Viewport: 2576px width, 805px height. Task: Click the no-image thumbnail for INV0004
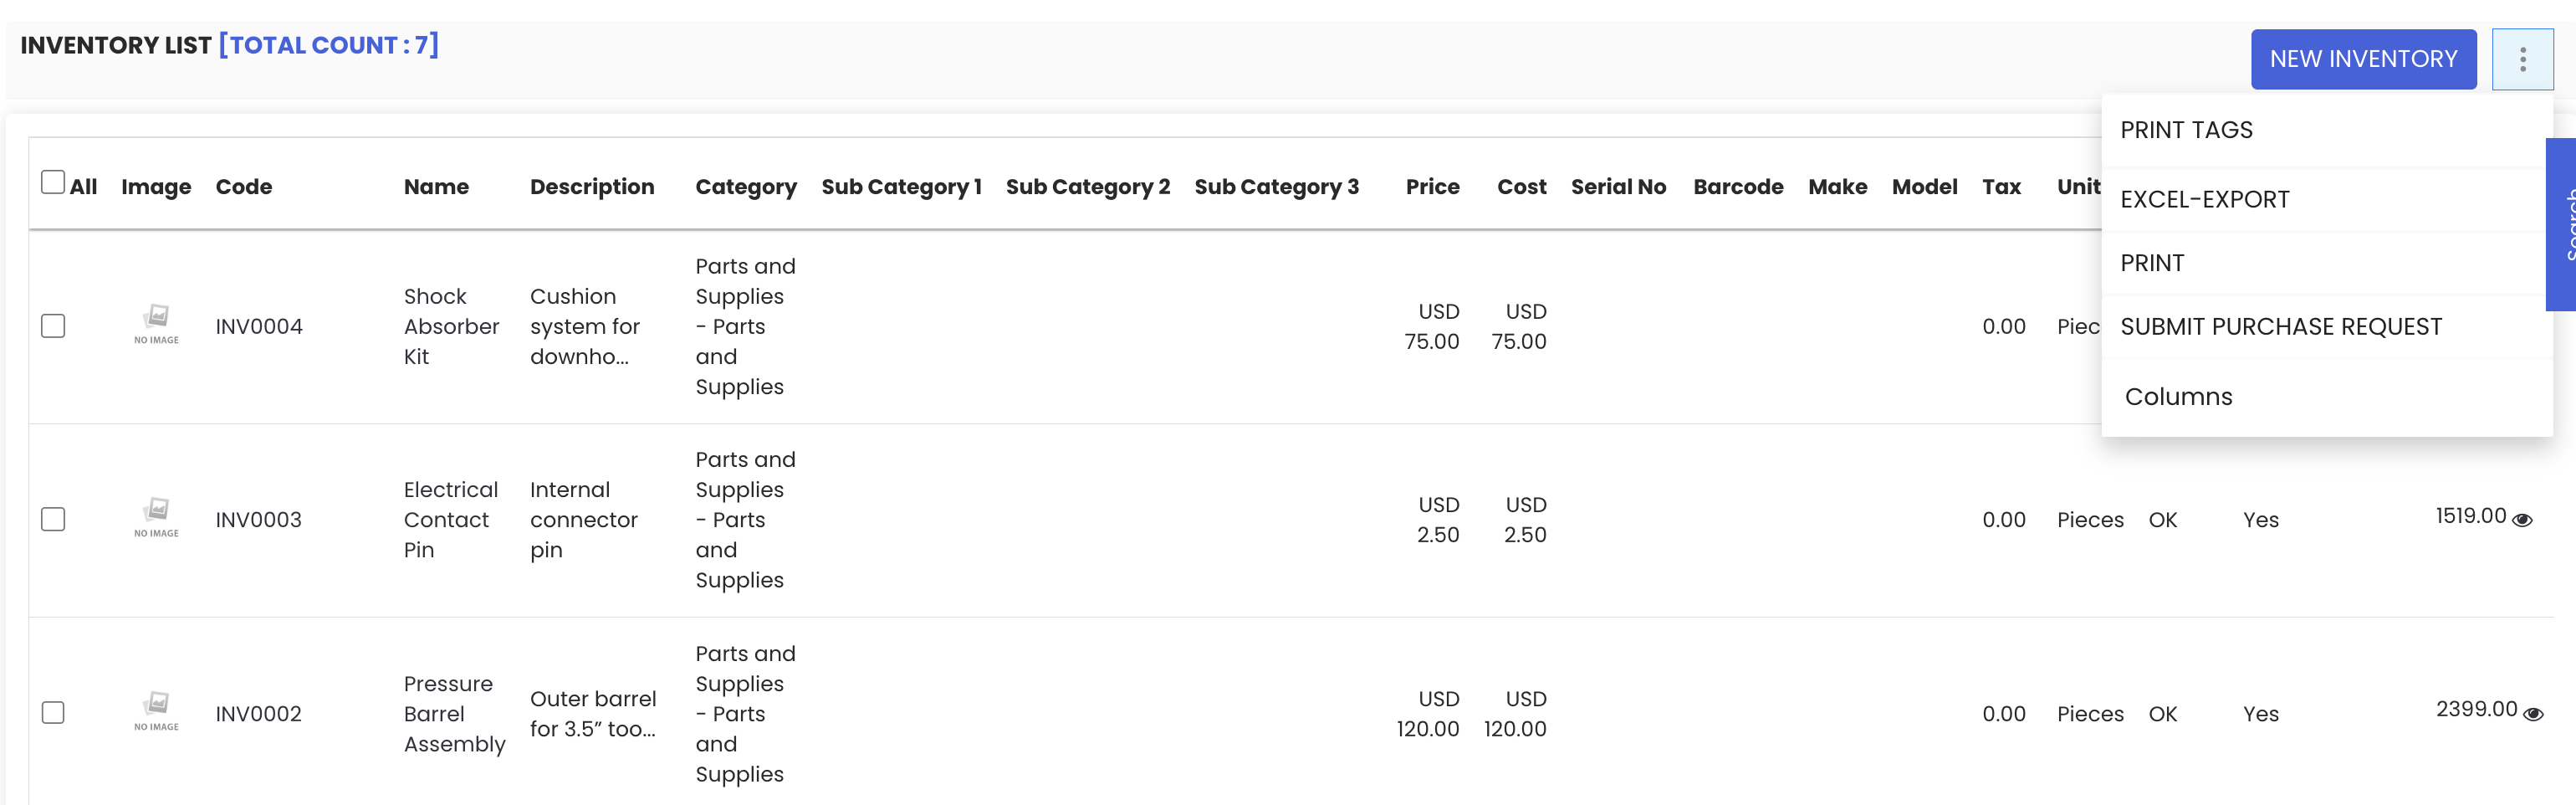[x=157, y=324]
